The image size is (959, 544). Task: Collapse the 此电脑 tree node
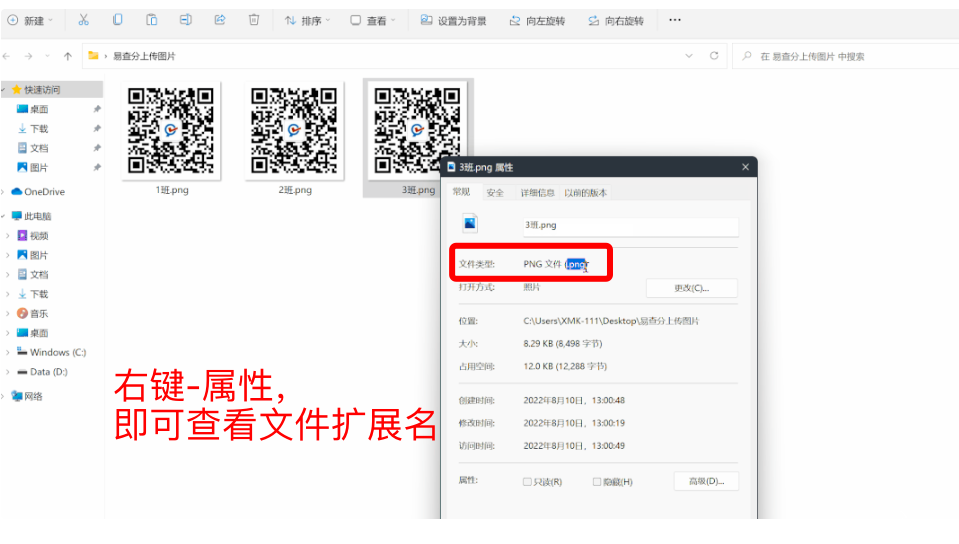click(4, 216)
